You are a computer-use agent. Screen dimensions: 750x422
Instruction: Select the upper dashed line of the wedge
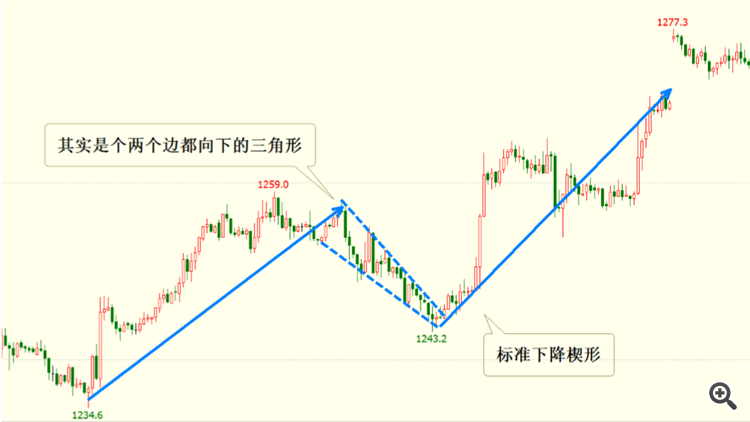point(393,257)
